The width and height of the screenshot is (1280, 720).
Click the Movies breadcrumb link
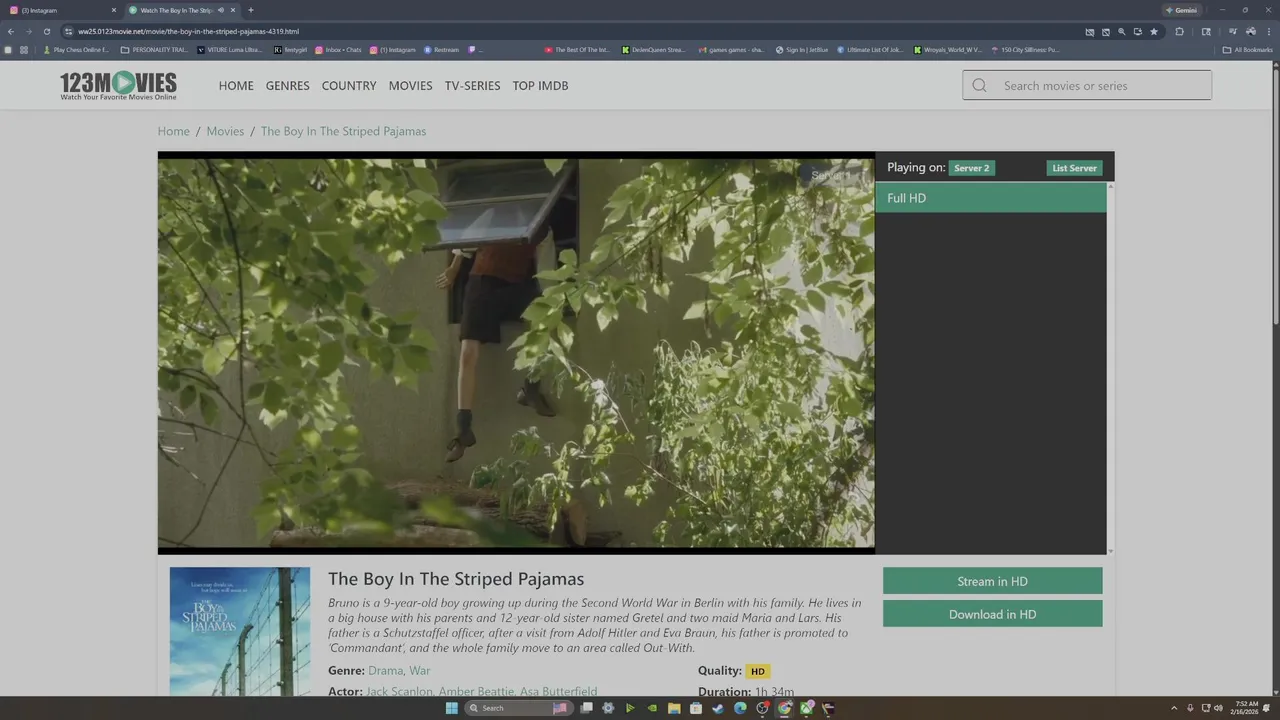coord(225,131)
